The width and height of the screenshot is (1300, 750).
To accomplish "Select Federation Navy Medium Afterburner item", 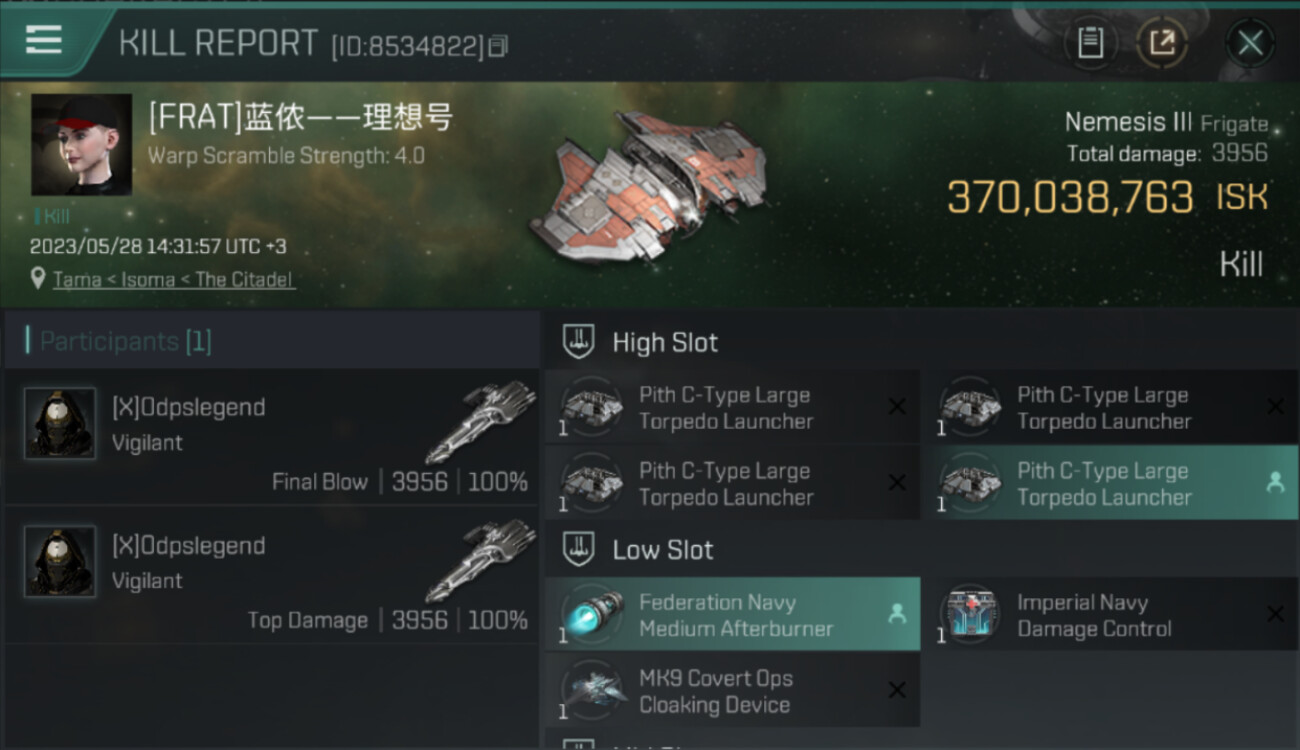I will pos(732,615).
